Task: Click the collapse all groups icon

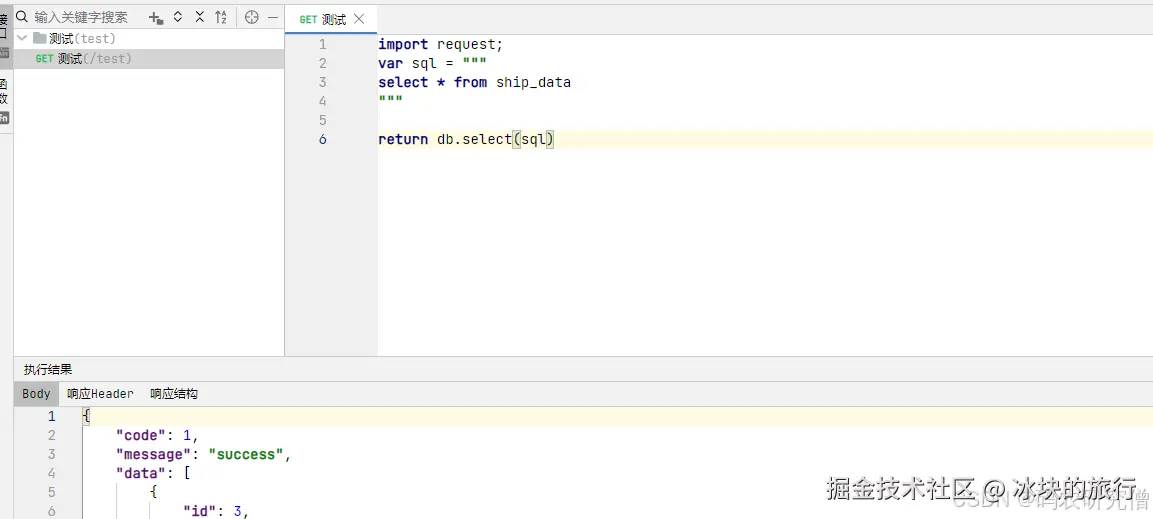Action: click(199, 17)
